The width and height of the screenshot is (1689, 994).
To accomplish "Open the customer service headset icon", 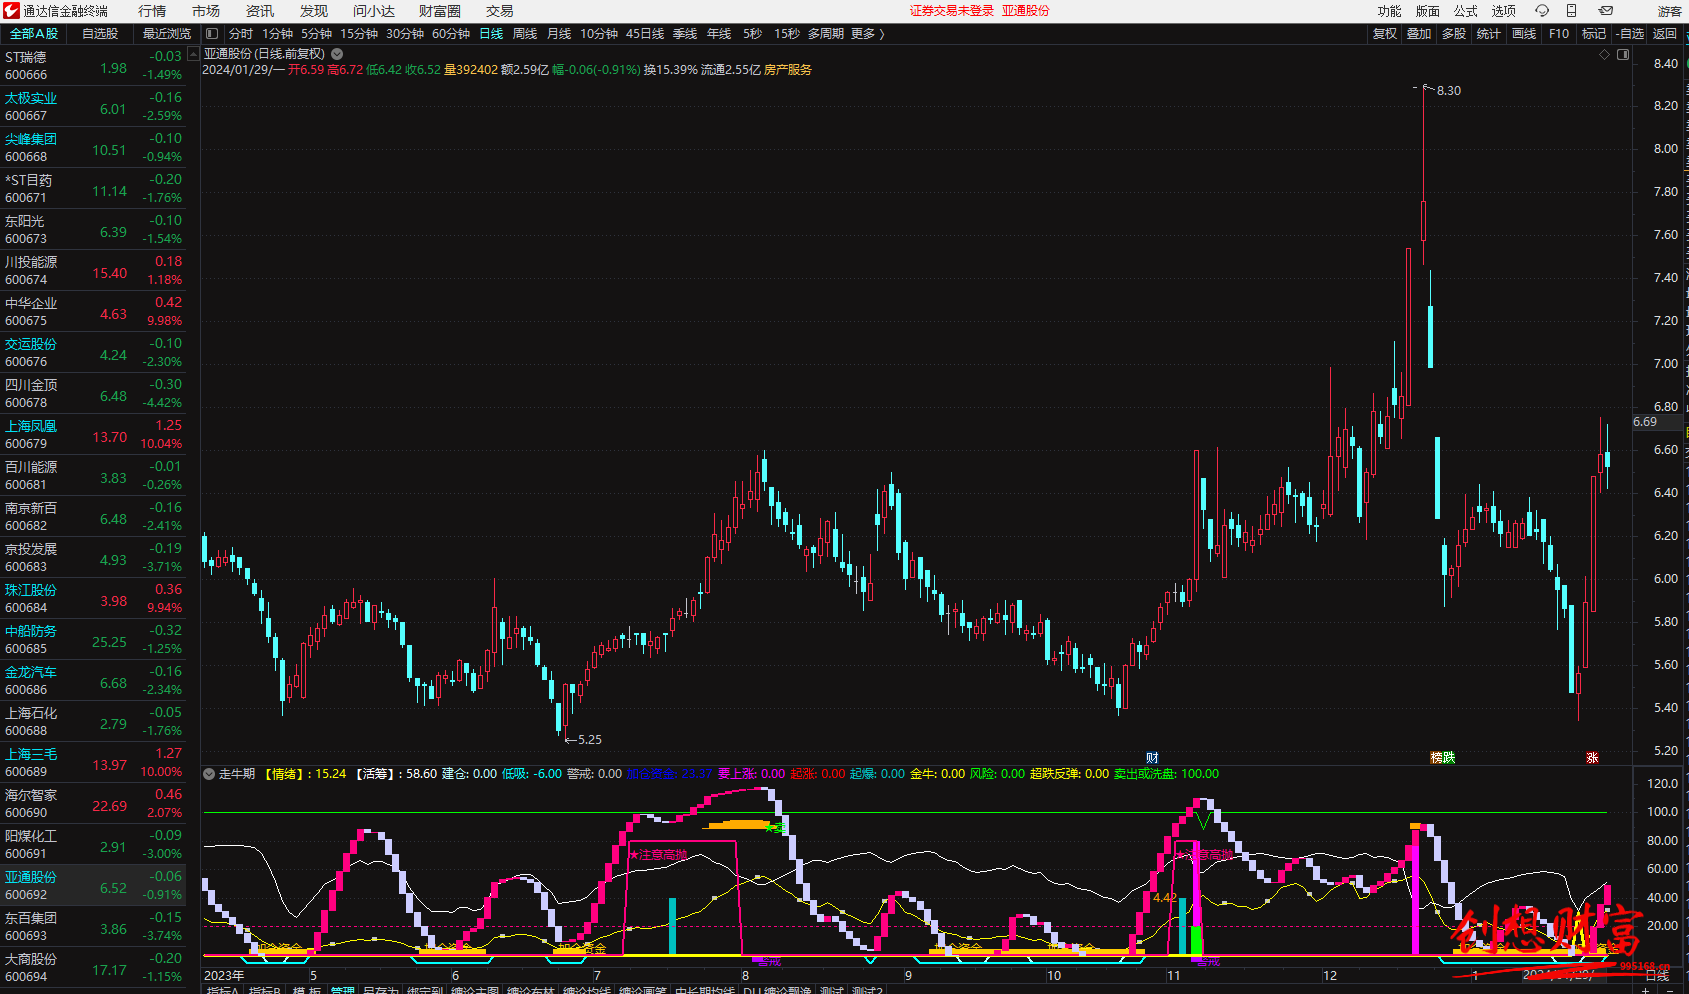I will point(1542,11).
